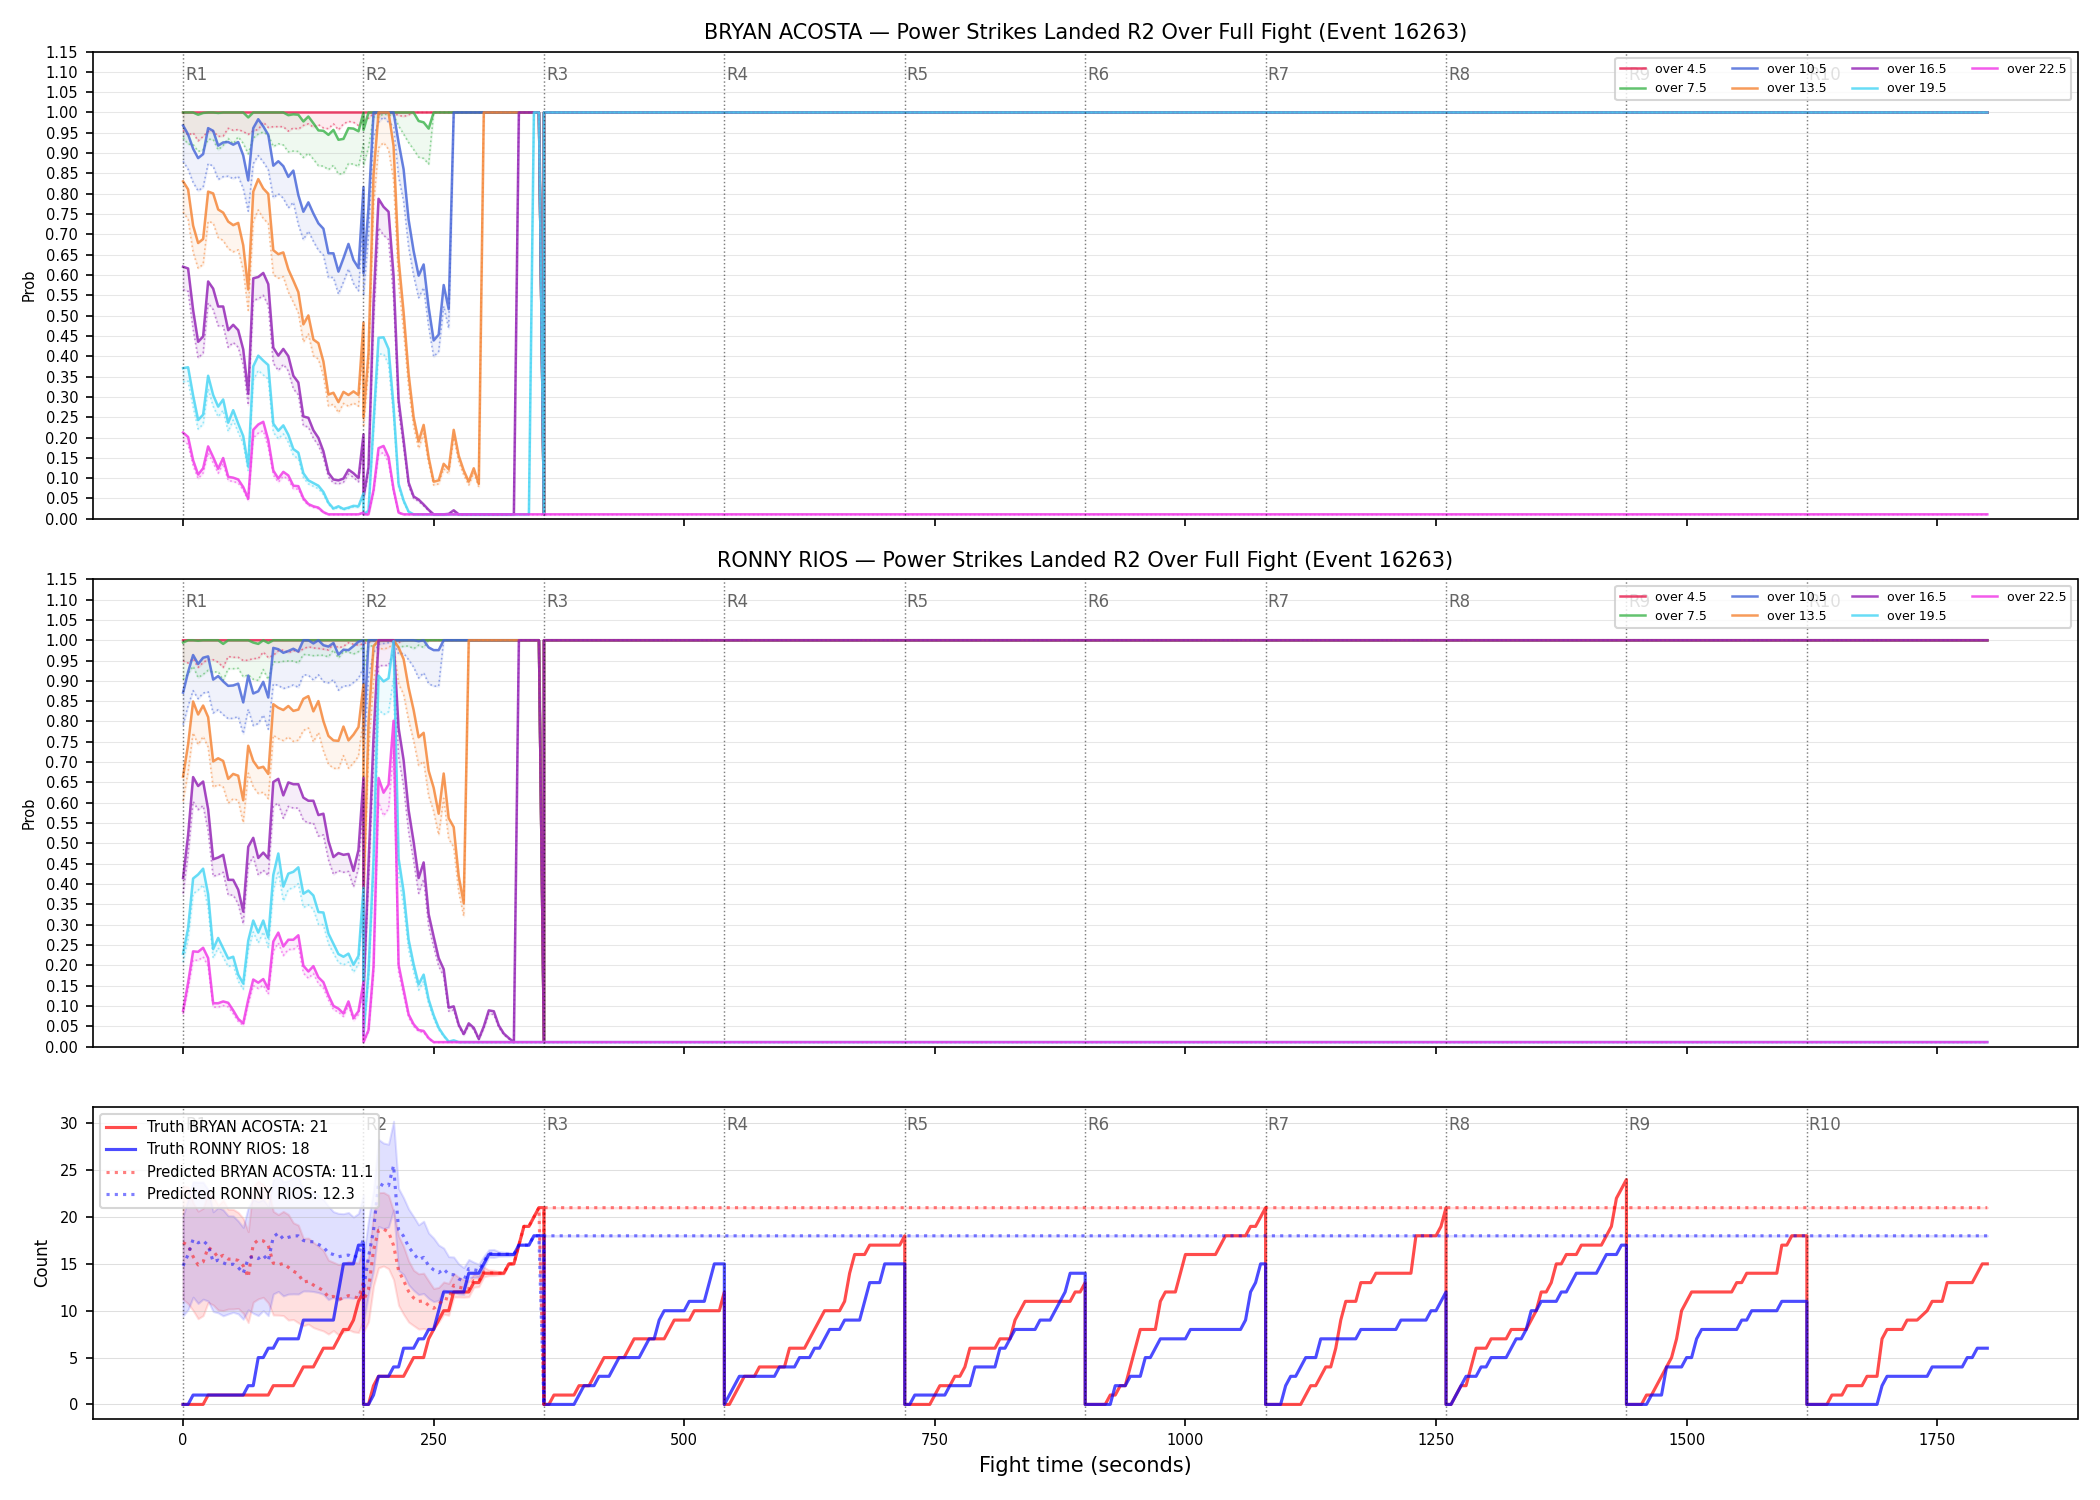Viewport: 2100px width, 1500px height.
Task: Click the 'over 4.5' legend entry in top chart
Action: [x=1663, y=69]
